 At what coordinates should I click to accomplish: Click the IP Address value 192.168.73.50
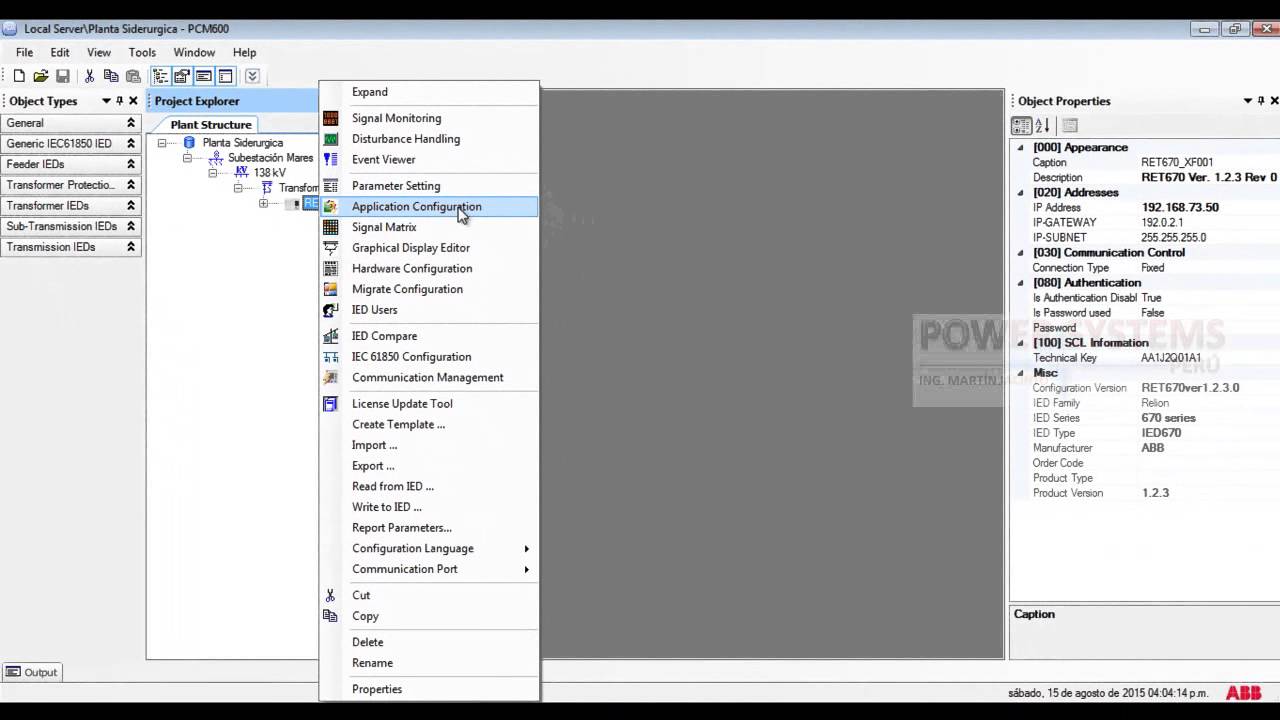coord(1180,208)
